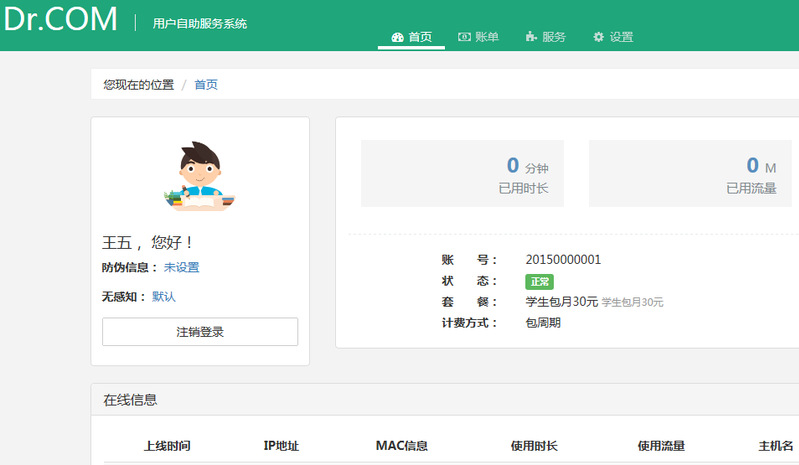Open the 账单 tab
The image size is (799, 465).
(478, 37)
